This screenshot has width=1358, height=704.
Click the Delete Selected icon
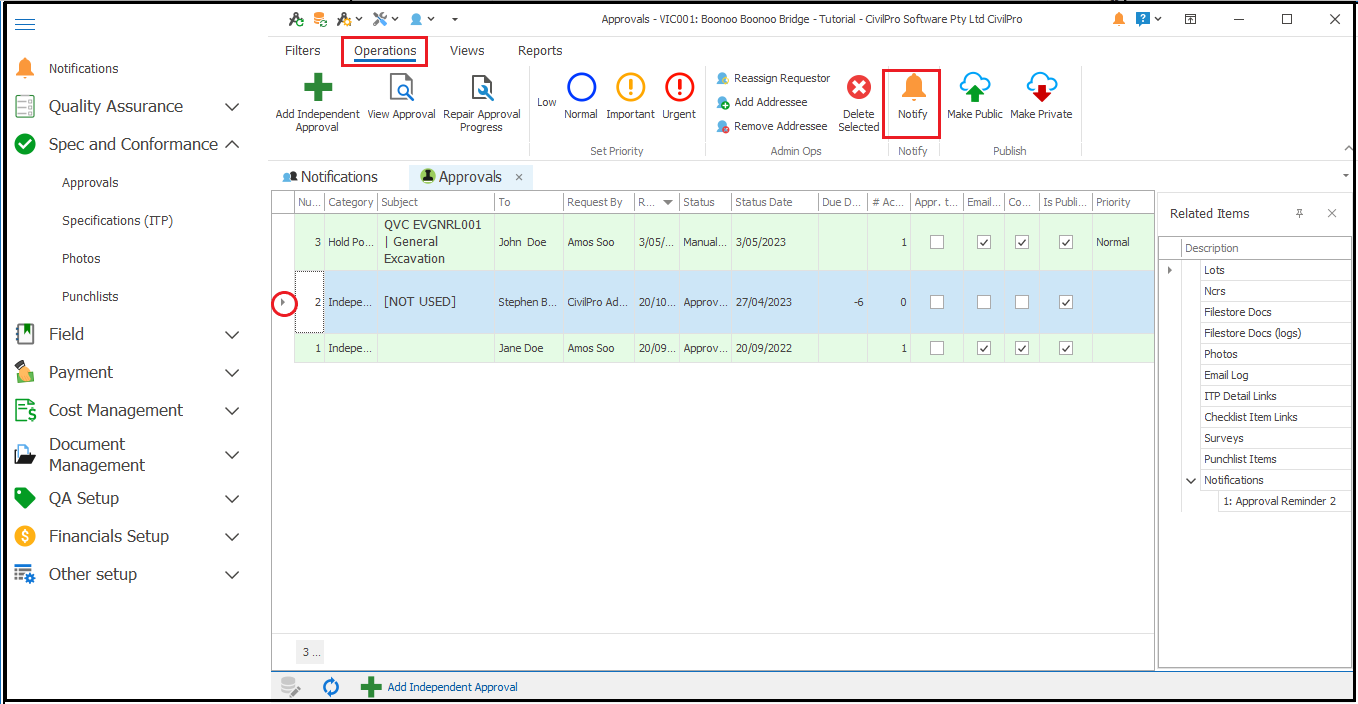[x=858, y=88]
